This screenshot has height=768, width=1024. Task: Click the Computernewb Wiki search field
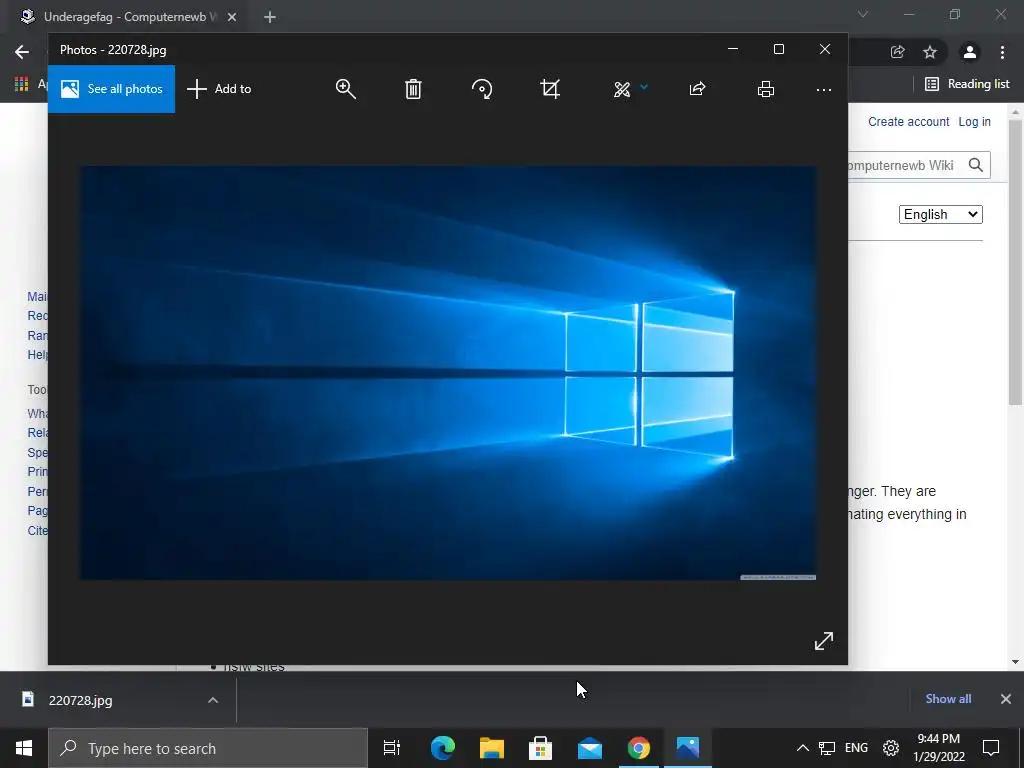point(904,165)
